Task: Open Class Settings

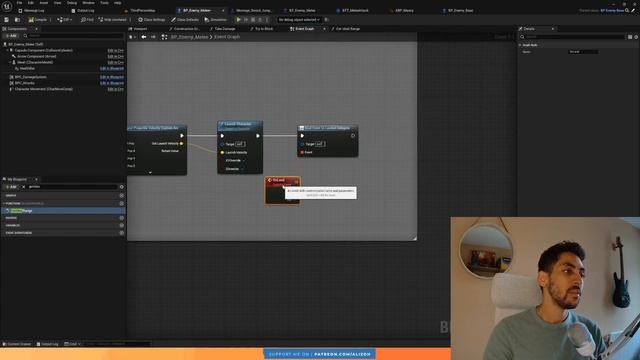Action: click(x=151, y=20)
